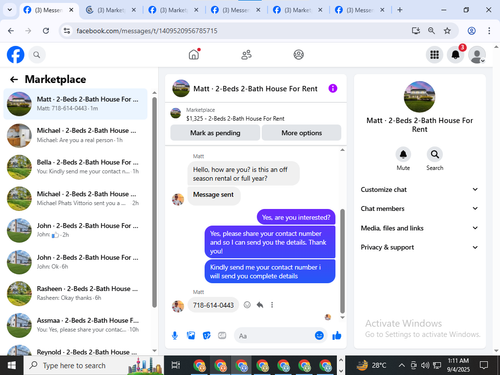Open Facebook home via the logo
Image resolution: width=500 pixels, height=375 pixels.
click(x=16, y=55)
